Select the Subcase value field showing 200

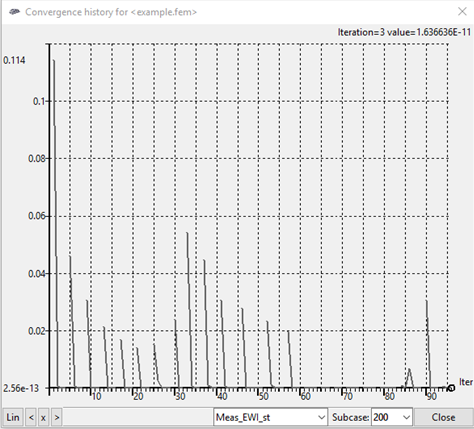[386, 417]
